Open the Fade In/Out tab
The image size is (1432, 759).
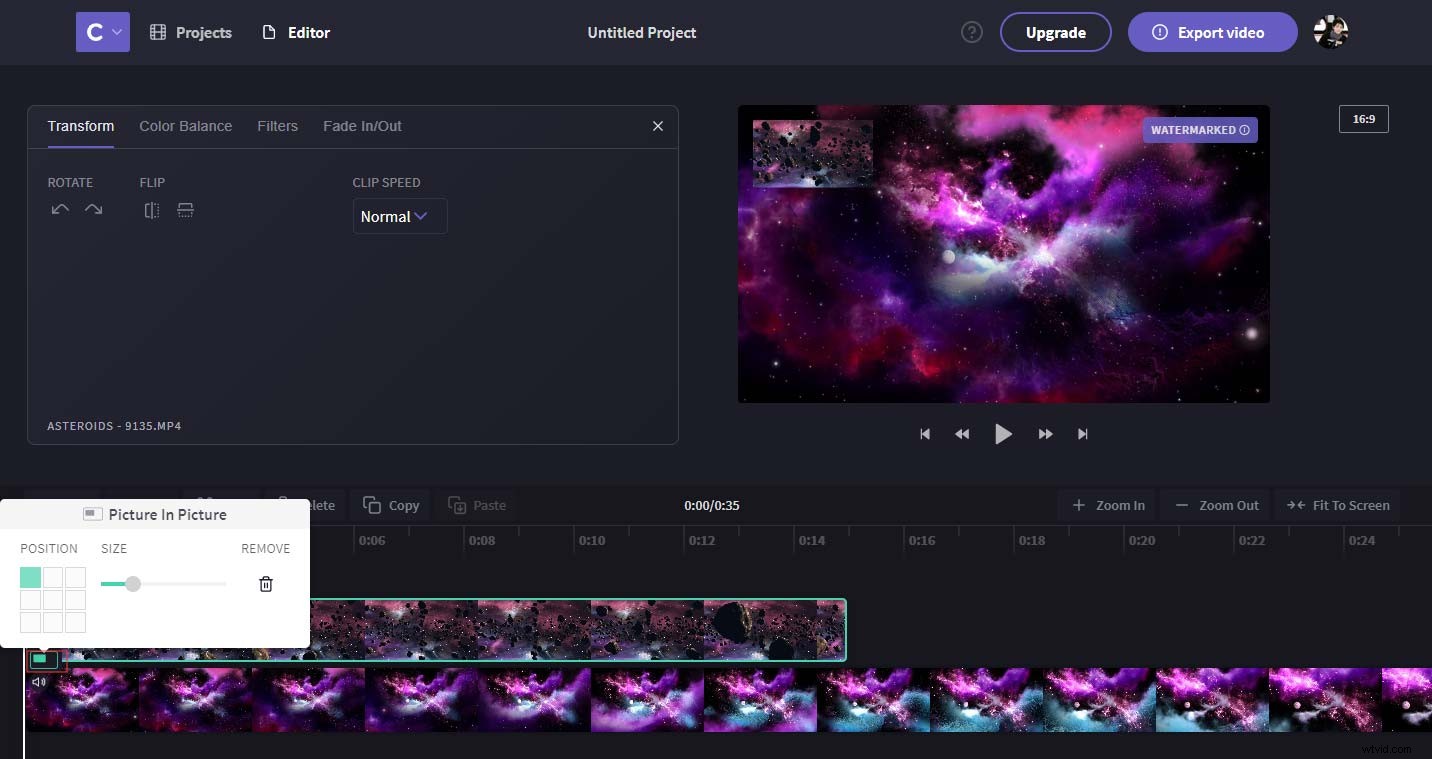click(x=362, y=126)
